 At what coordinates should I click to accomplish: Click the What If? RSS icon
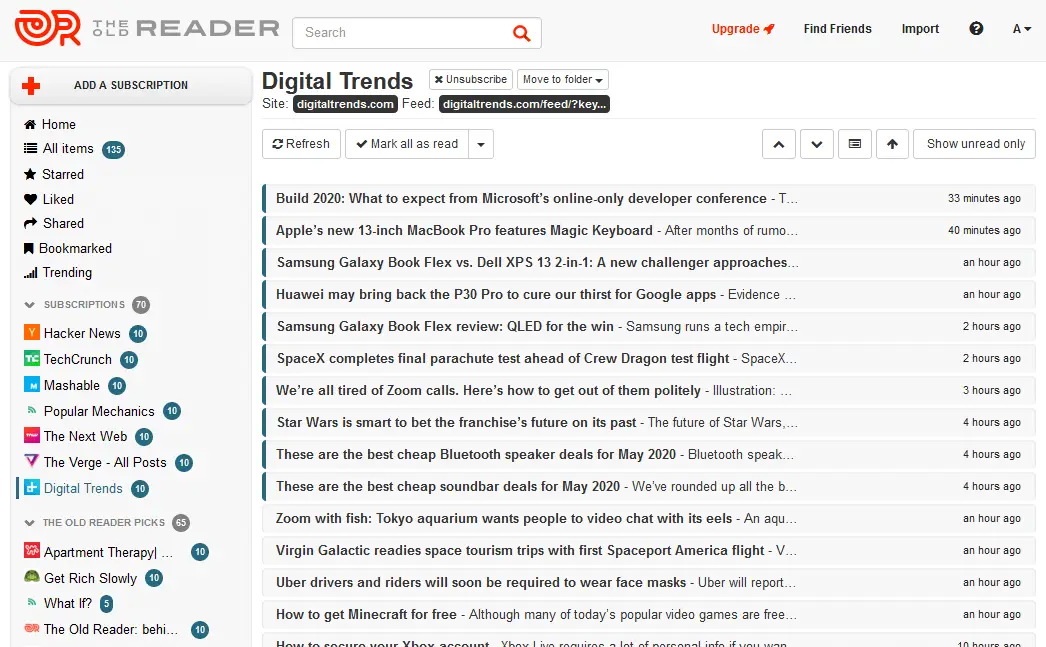pyautogui.click(x=31, y=602)
